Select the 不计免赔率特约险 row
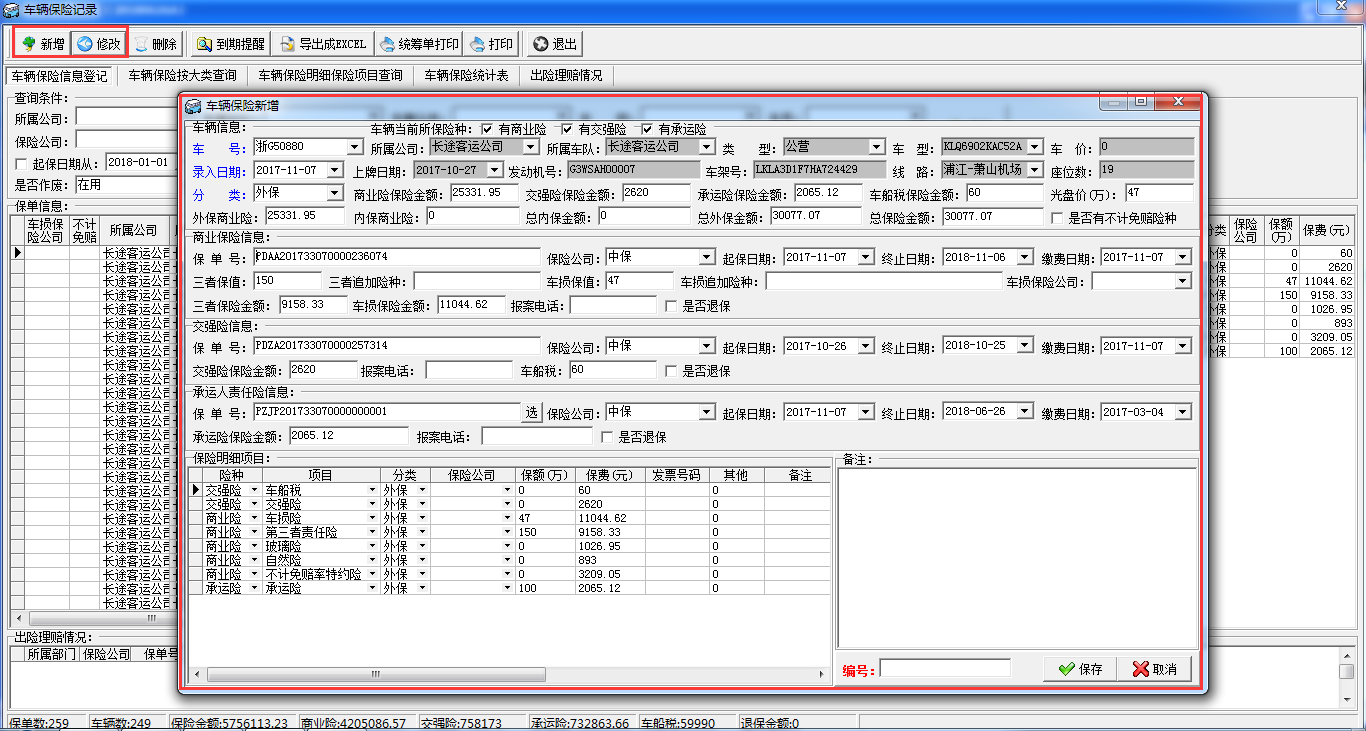This screenshot has width=1366, height=731. (511, 574)
